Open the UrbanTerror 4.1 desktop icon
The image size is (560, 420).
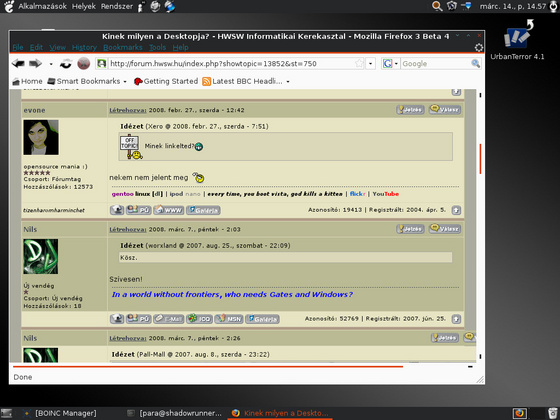pyautogui.click(x=517, y=40)
